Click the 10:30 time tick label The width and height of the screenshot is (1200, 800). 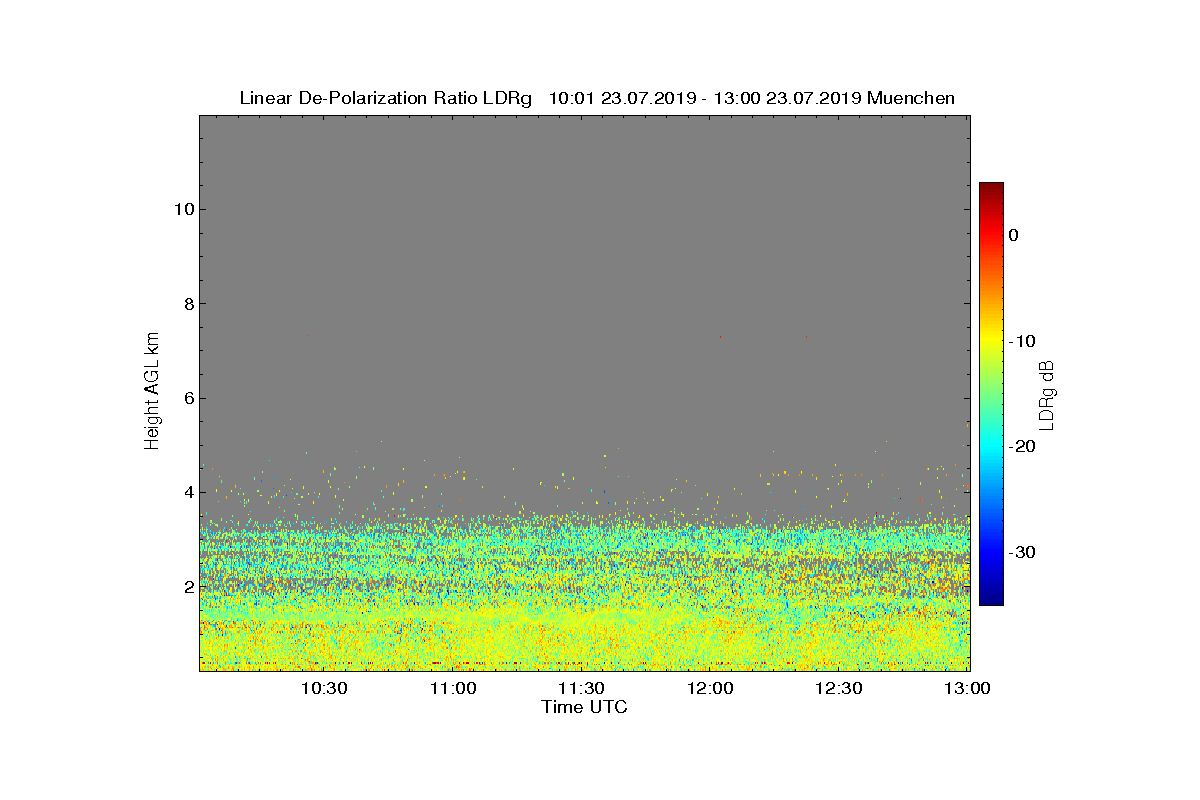click(324, 688)
